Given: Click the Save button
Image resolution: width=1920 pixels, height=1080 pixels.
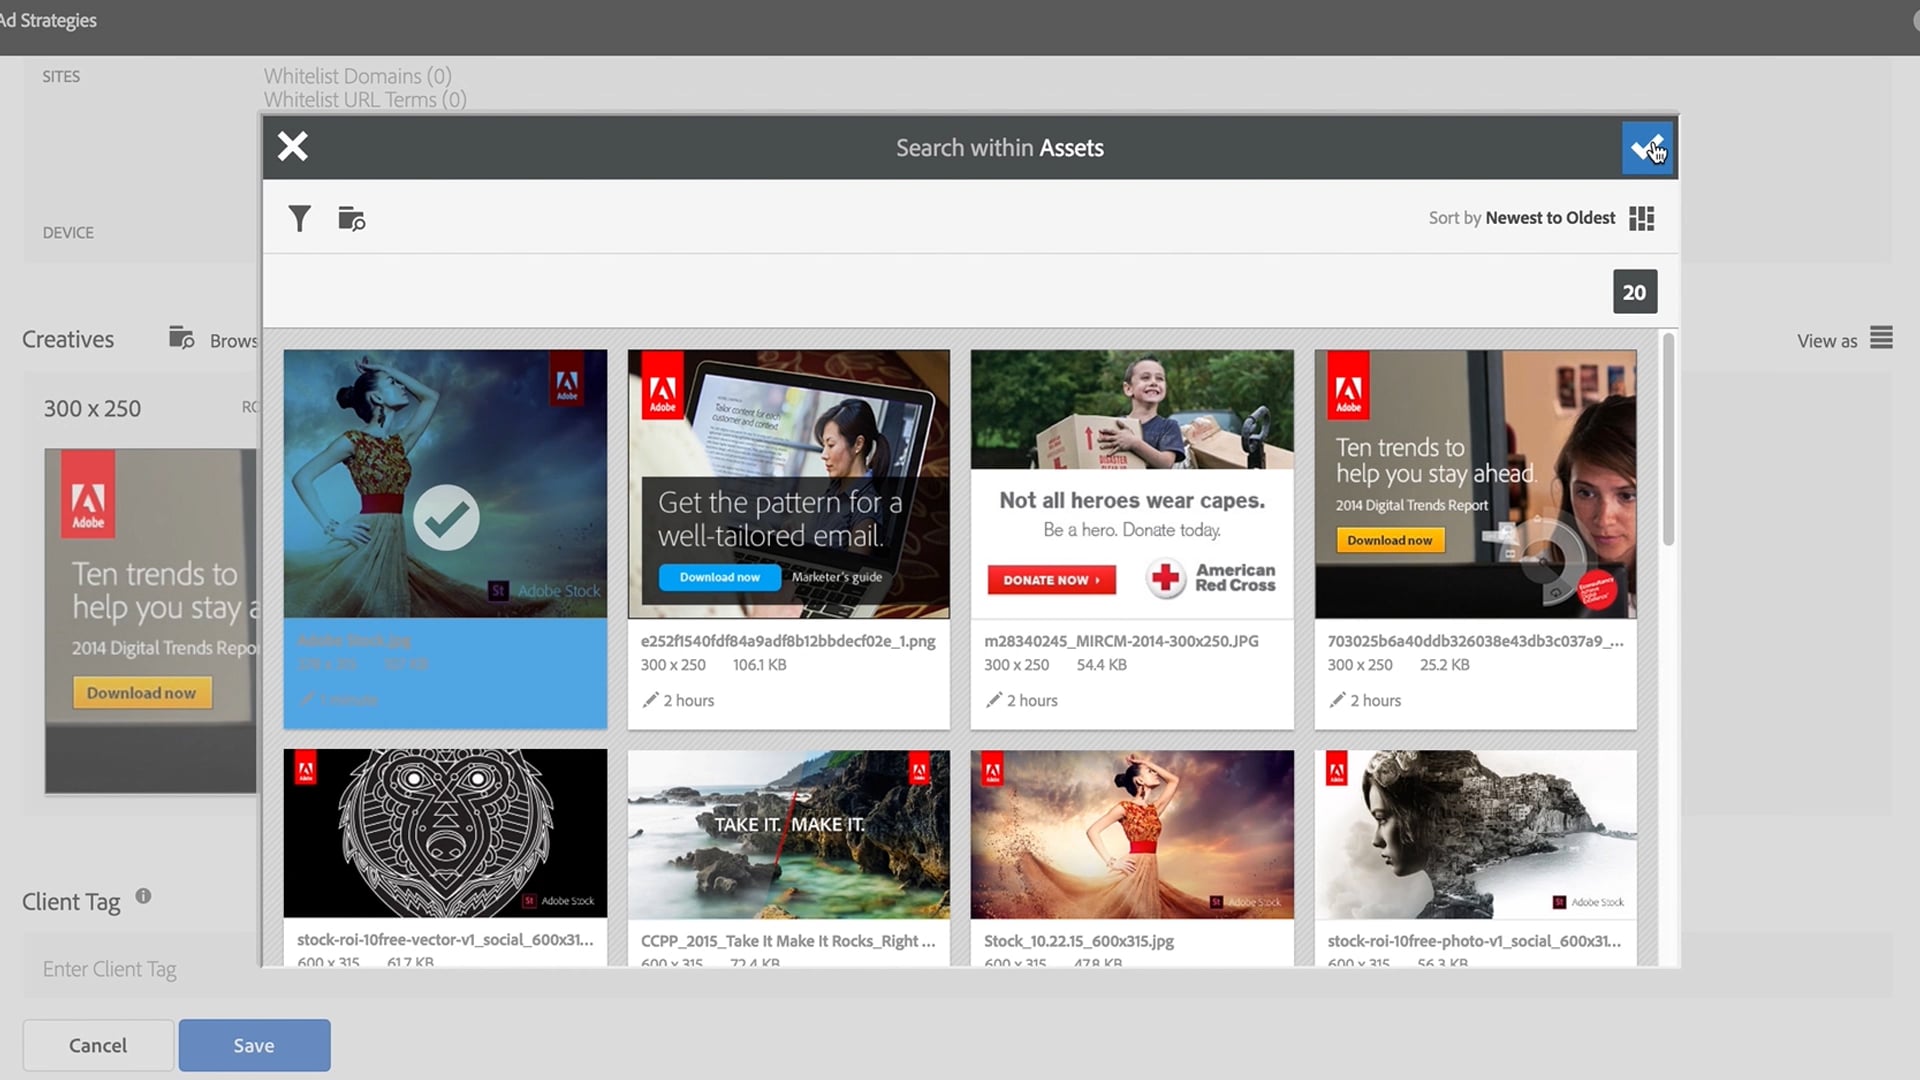Looking at the screenshot, I should [254, 1045].
